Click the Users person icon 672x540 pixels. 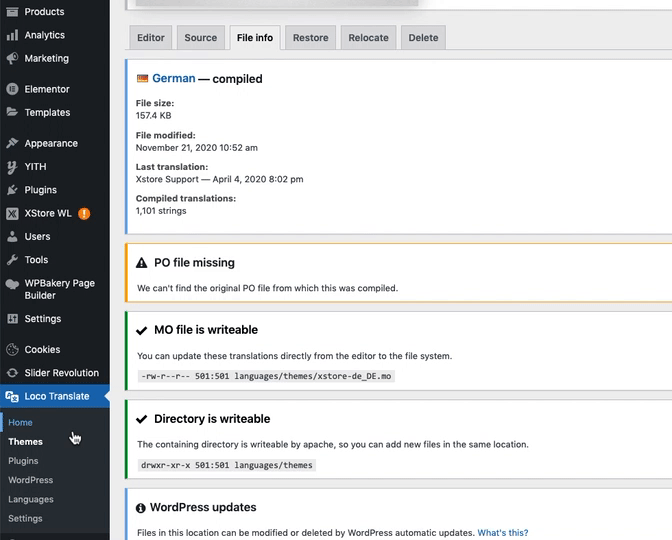[12, 237]
